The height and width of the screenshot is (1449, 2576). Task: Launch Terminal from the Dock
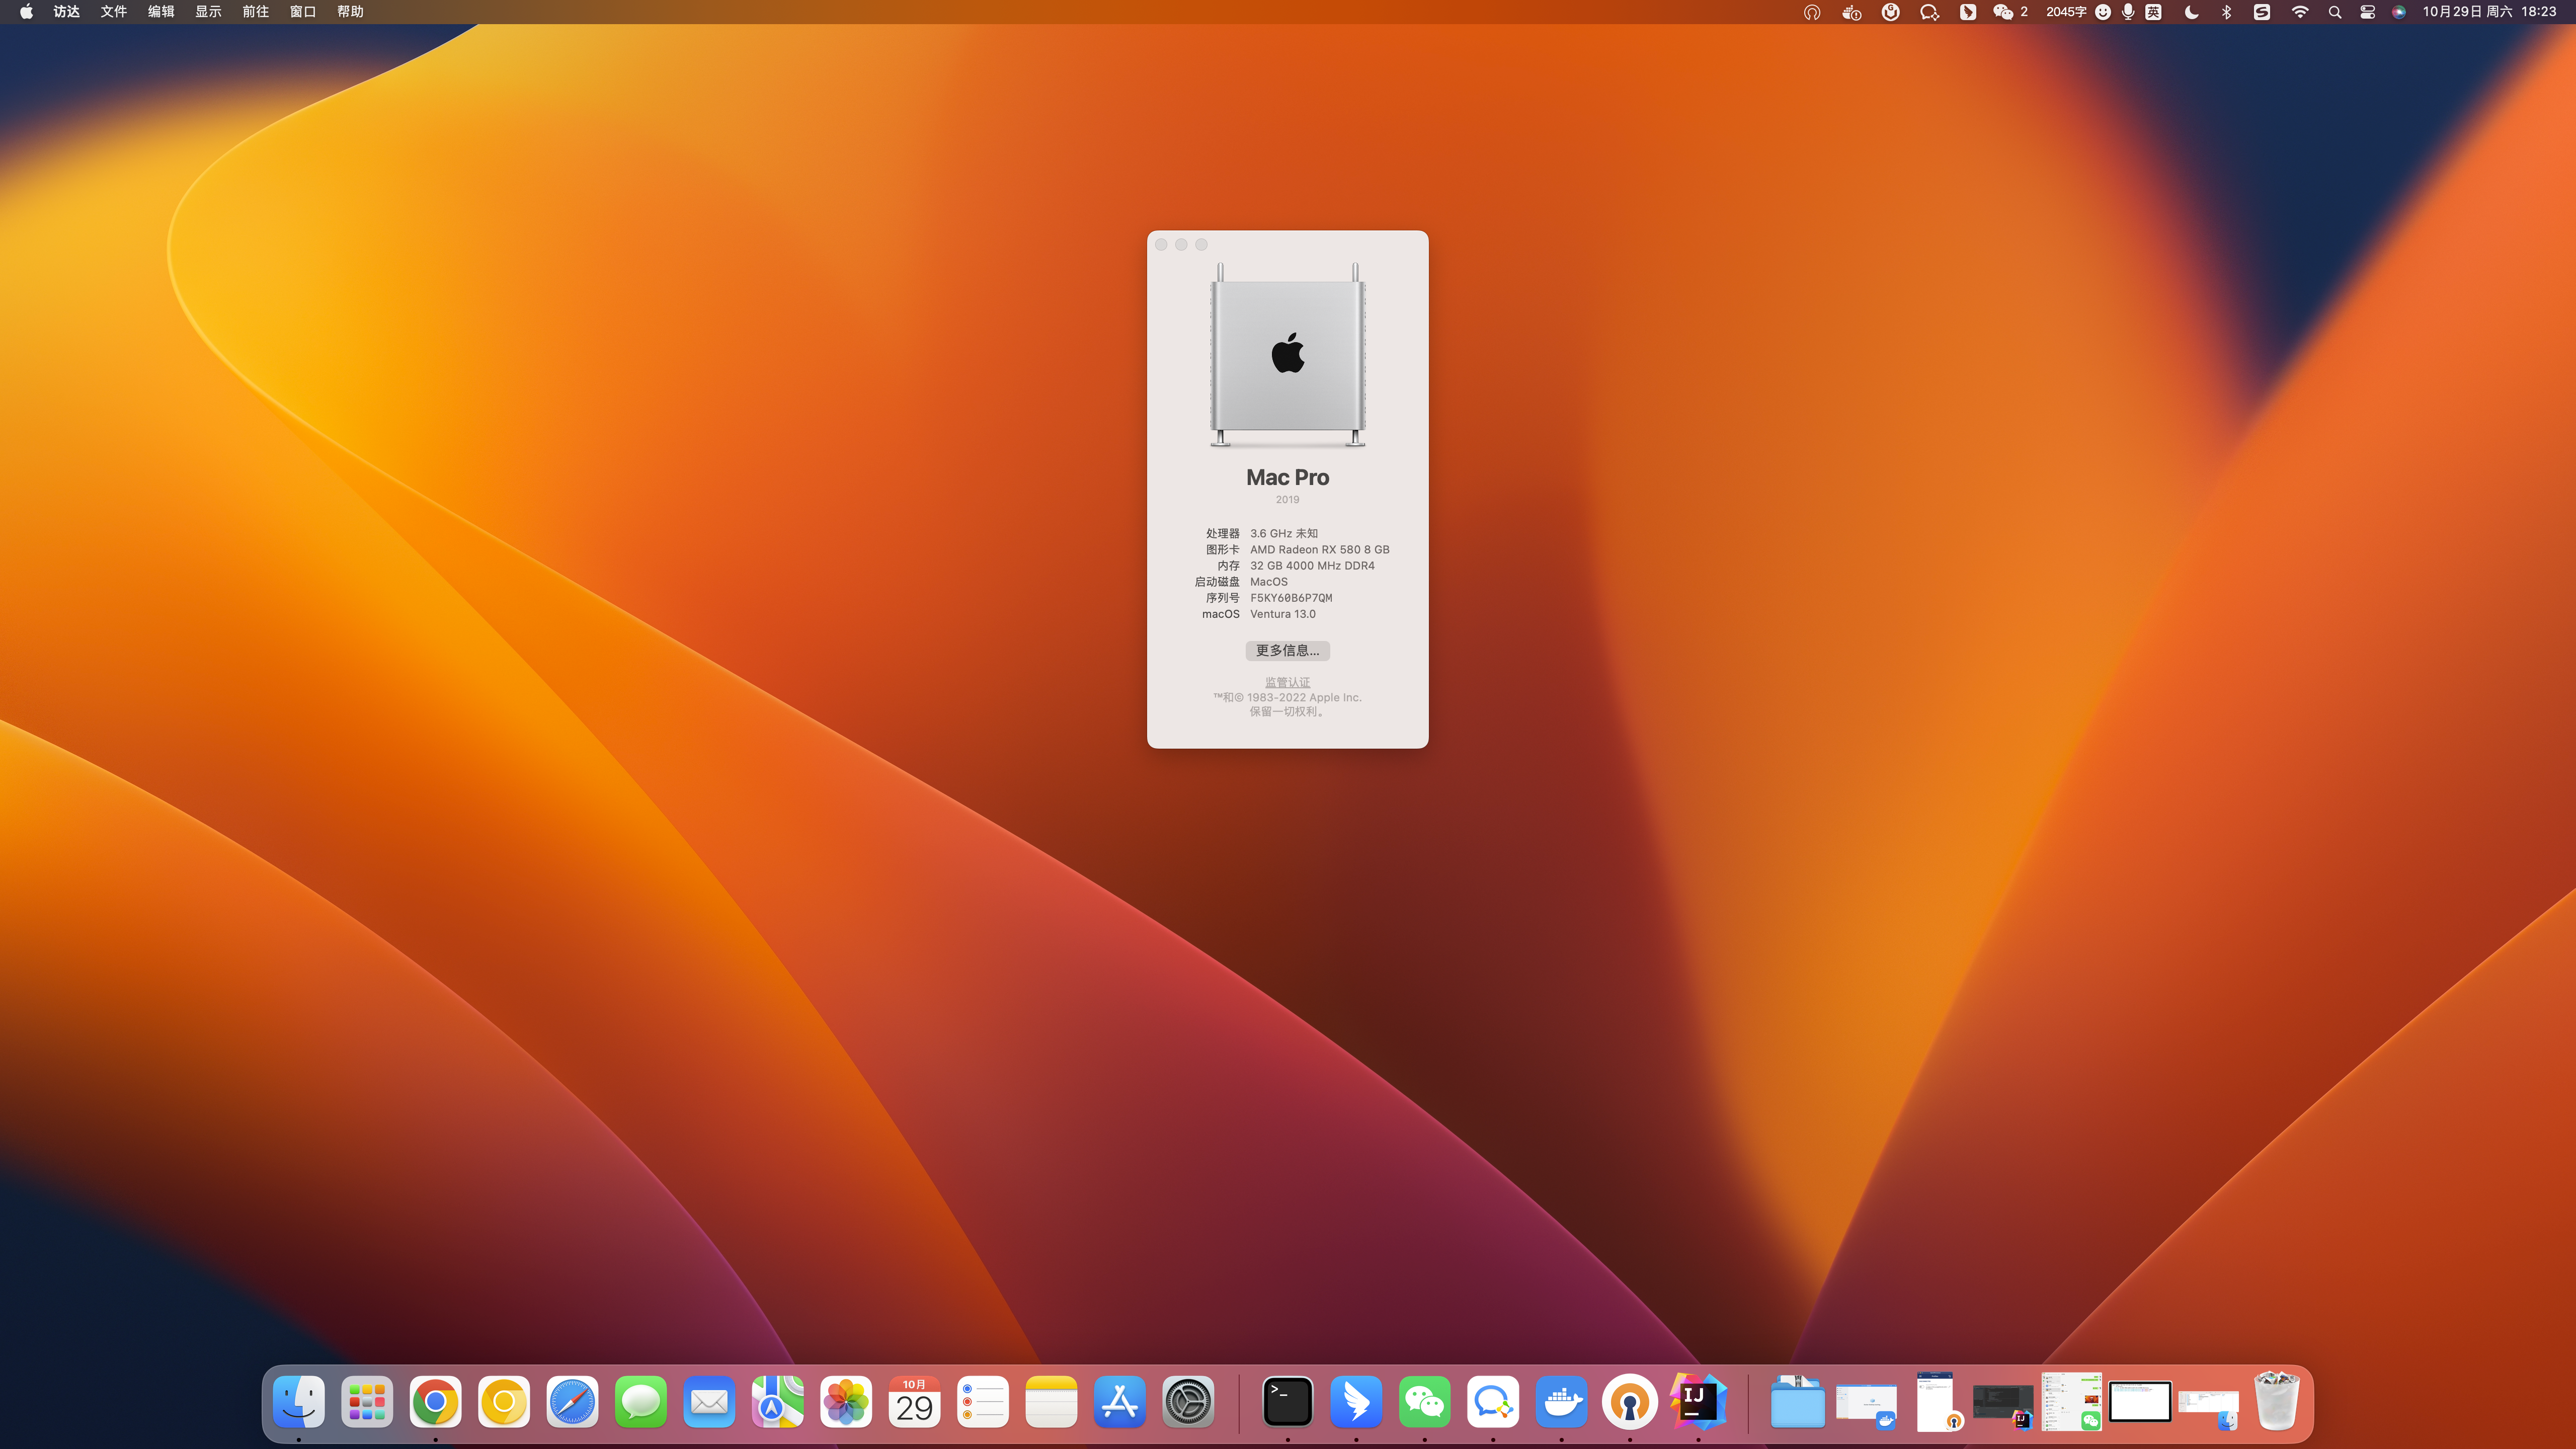point(1287,1402)
